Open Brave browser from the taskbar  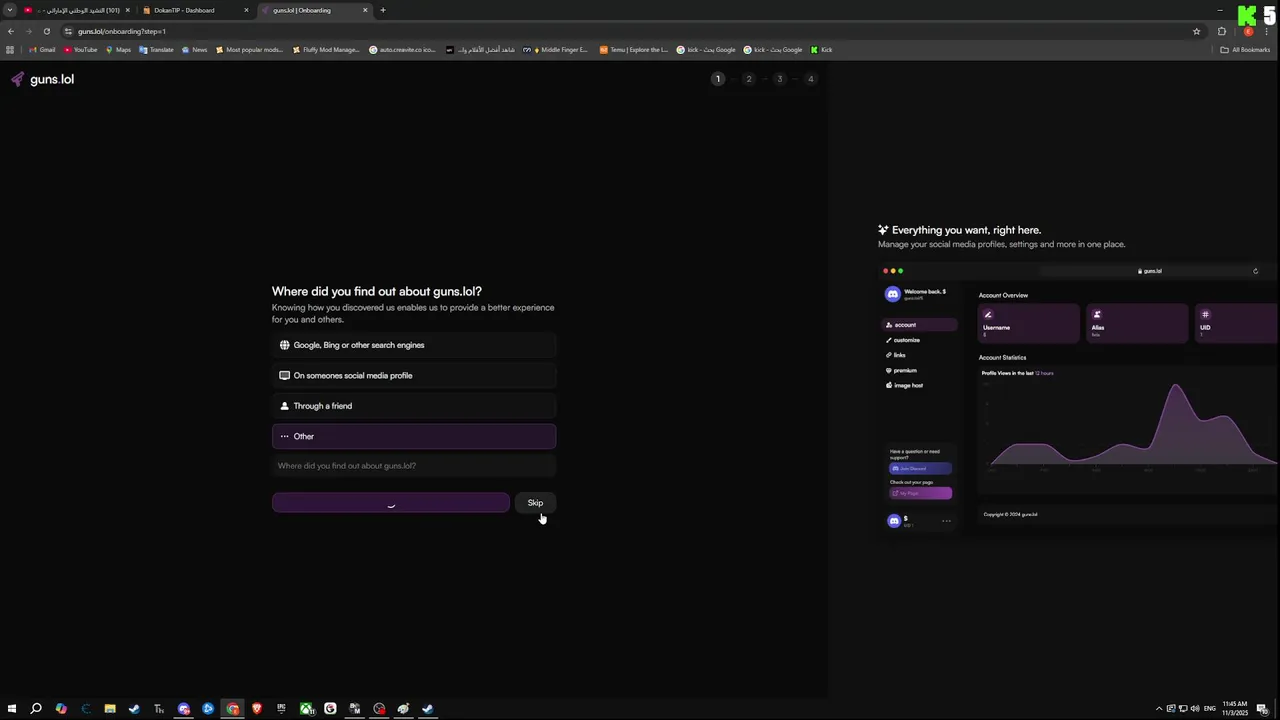coord(257,709)
